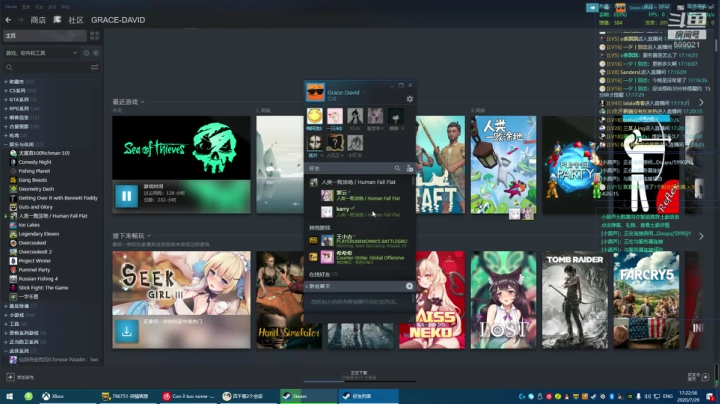Search friends with the magnifier icon
This screenshot has height=404, width=720.
(x=397, y=168)
